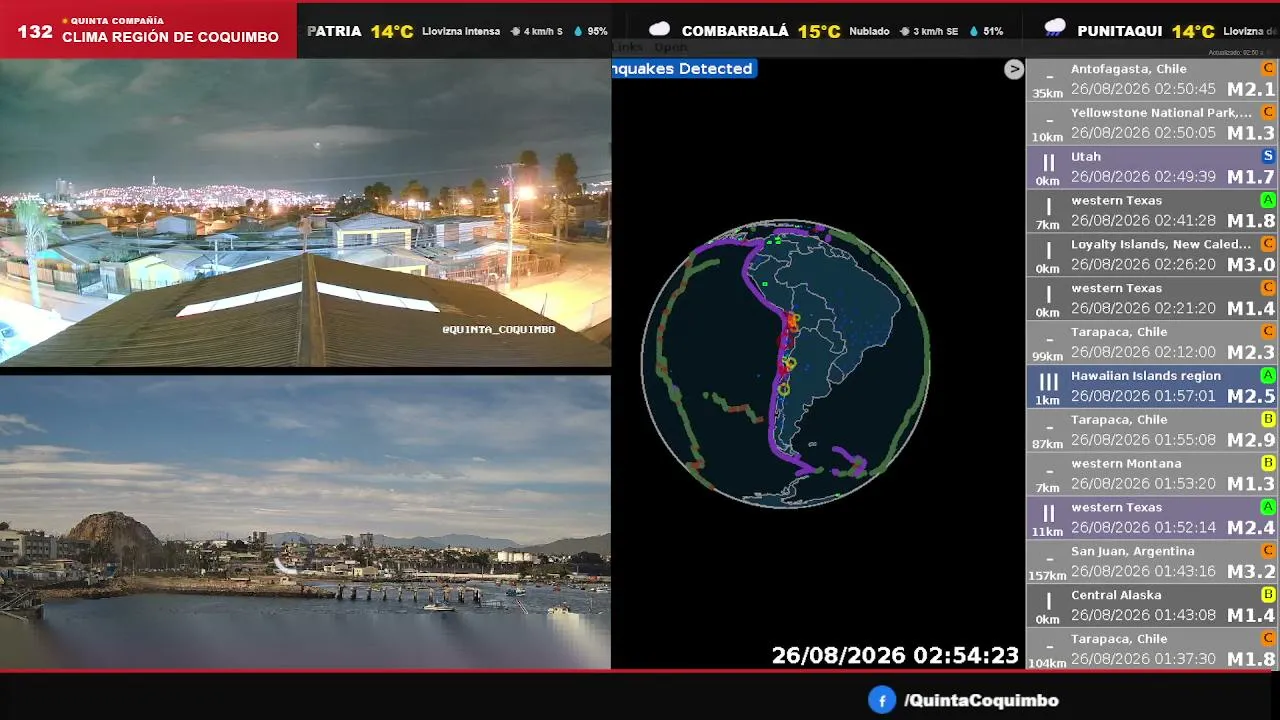Select the San Juan, Argentina M3.2 entry
The image size is (1280, 720).
click(1152, 562)
